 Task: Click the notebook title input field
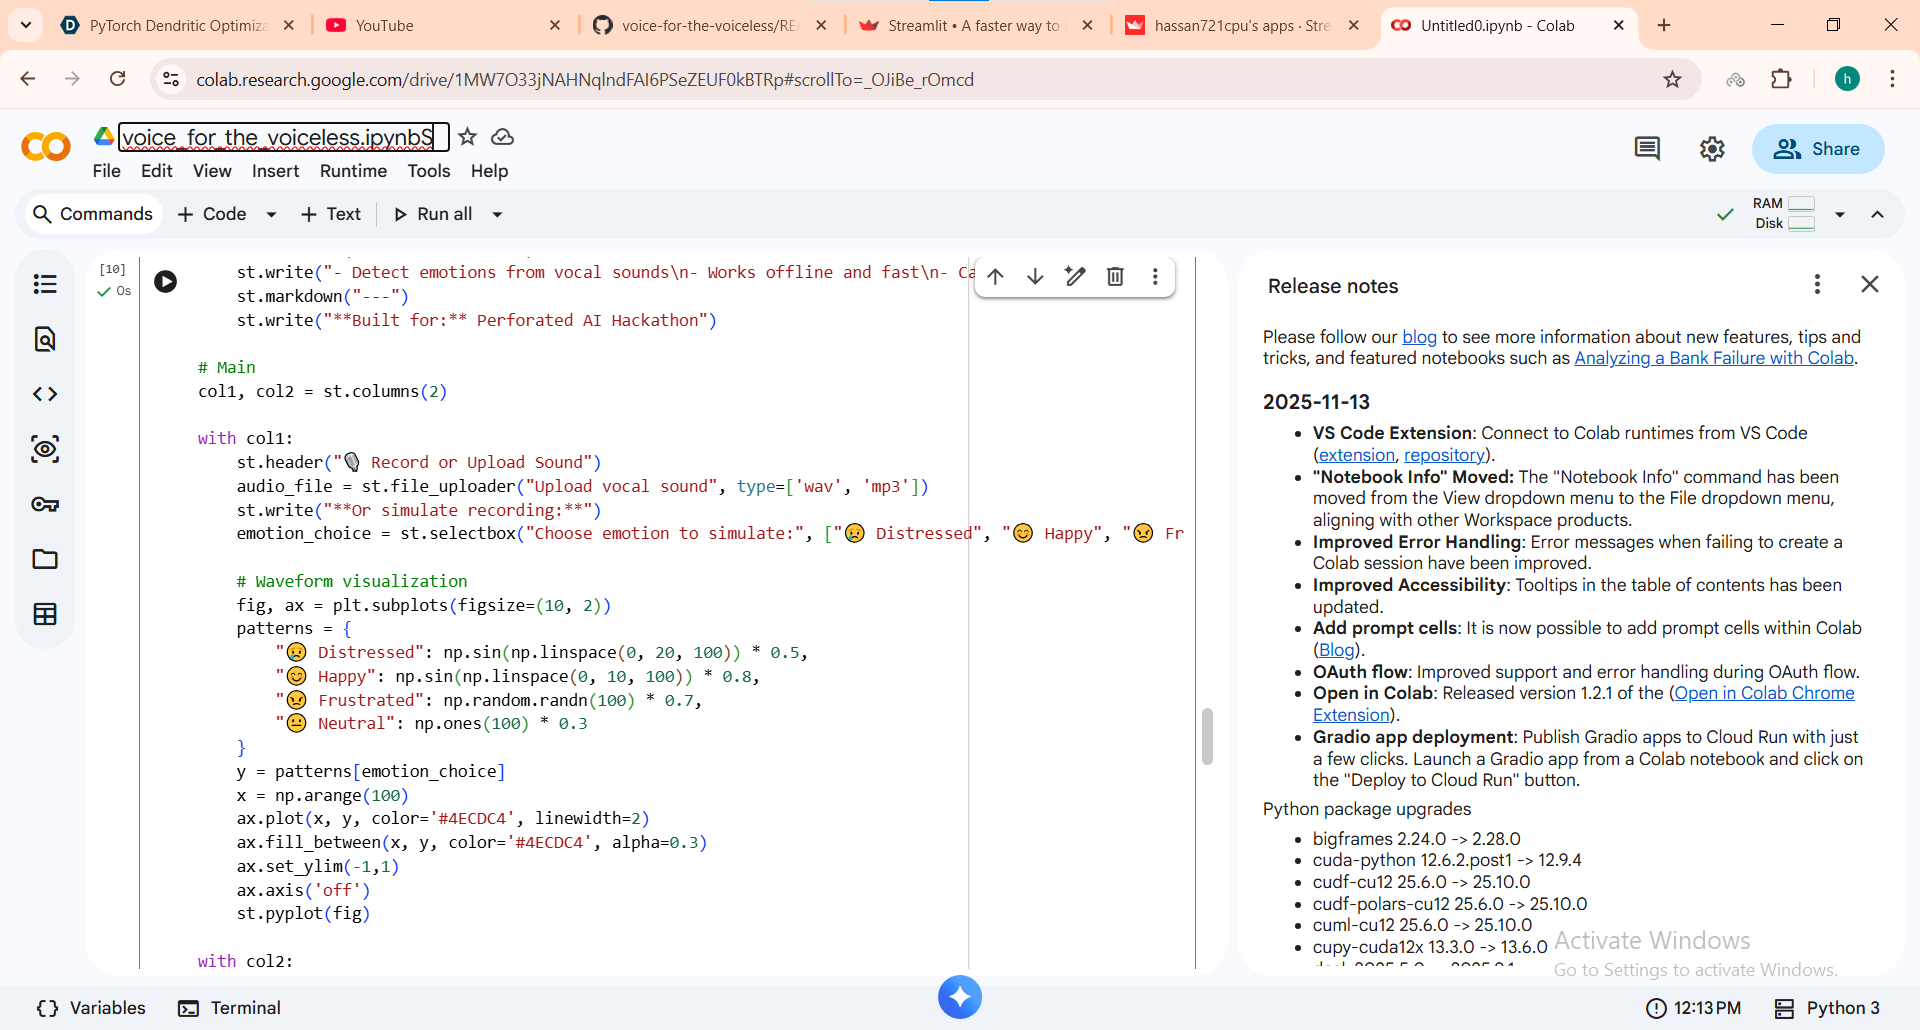(284, 137)
